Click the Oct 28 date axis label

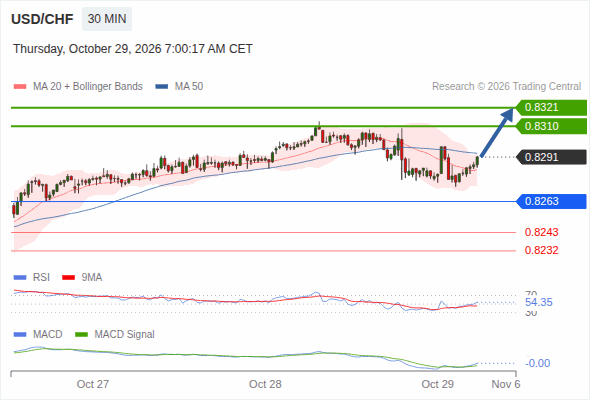pyautogui.click(x=265, y=384)
